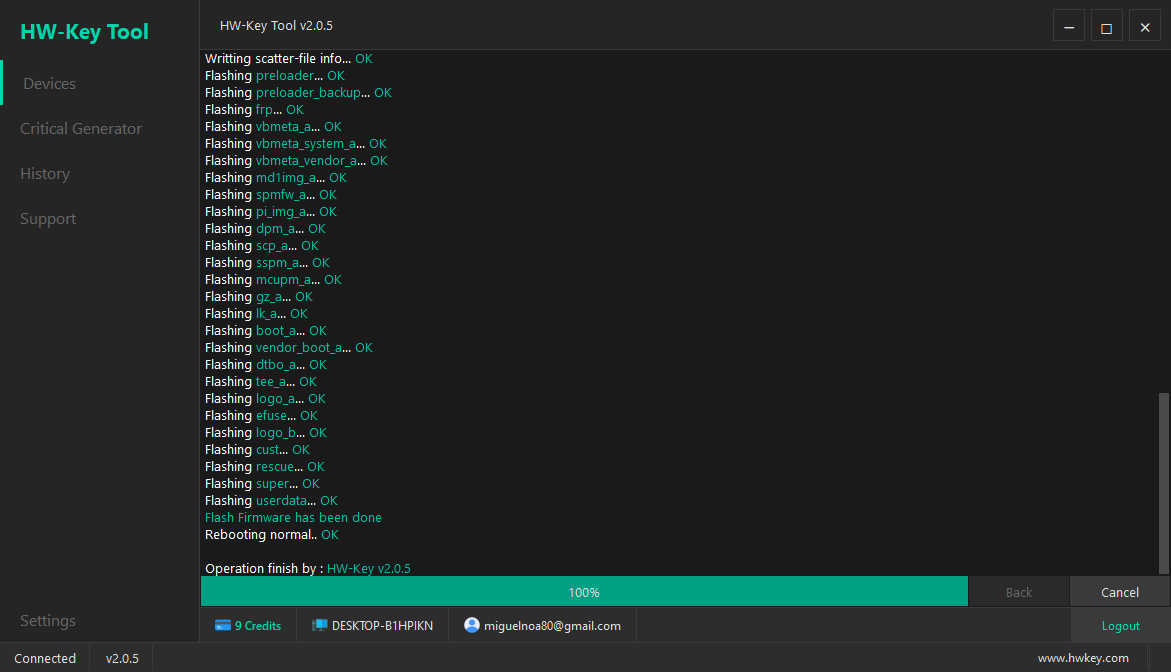This screenshot has height=672, width=1171.
Task: Click the 9 Credits label
Action: (x=258, y=625)
